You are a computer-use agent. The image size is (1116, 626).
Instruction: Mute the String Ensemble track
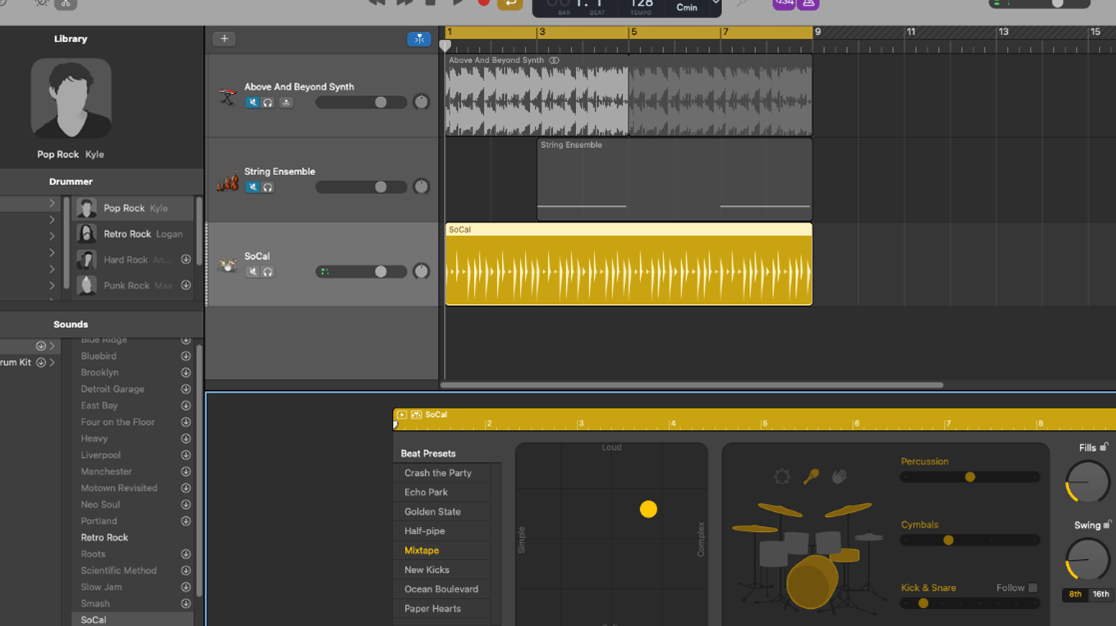pos(253,186)
